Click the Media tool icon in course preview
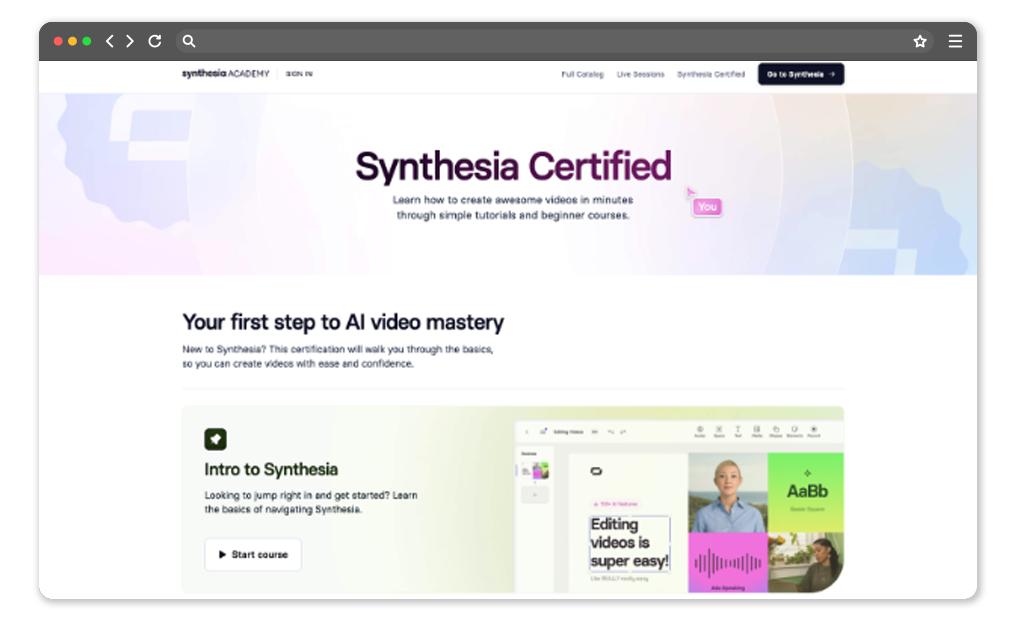 point(757,431)
